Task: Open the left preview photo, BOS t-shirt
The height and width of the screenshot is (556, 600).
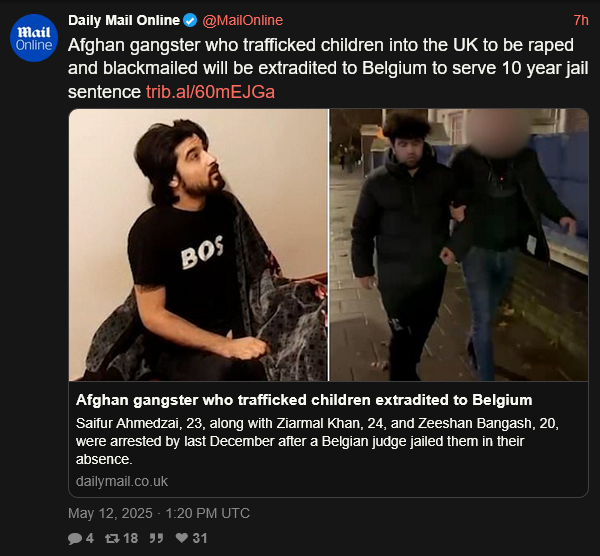Action: point(198,245)
